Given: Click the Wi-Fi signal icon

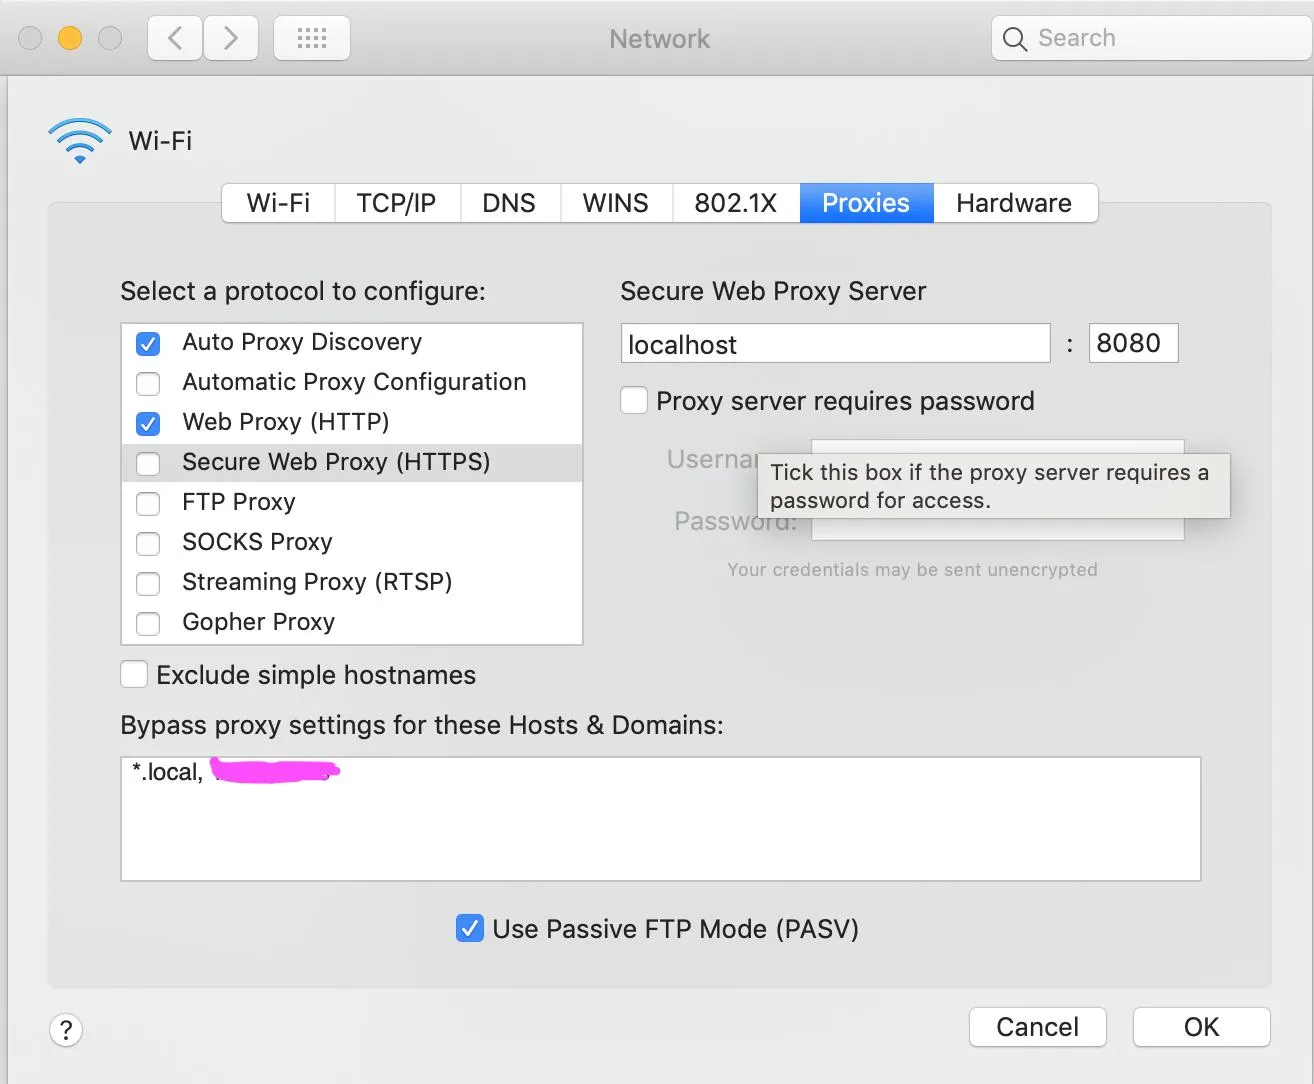Looking at the screenshot, I should tap(80, 141).
